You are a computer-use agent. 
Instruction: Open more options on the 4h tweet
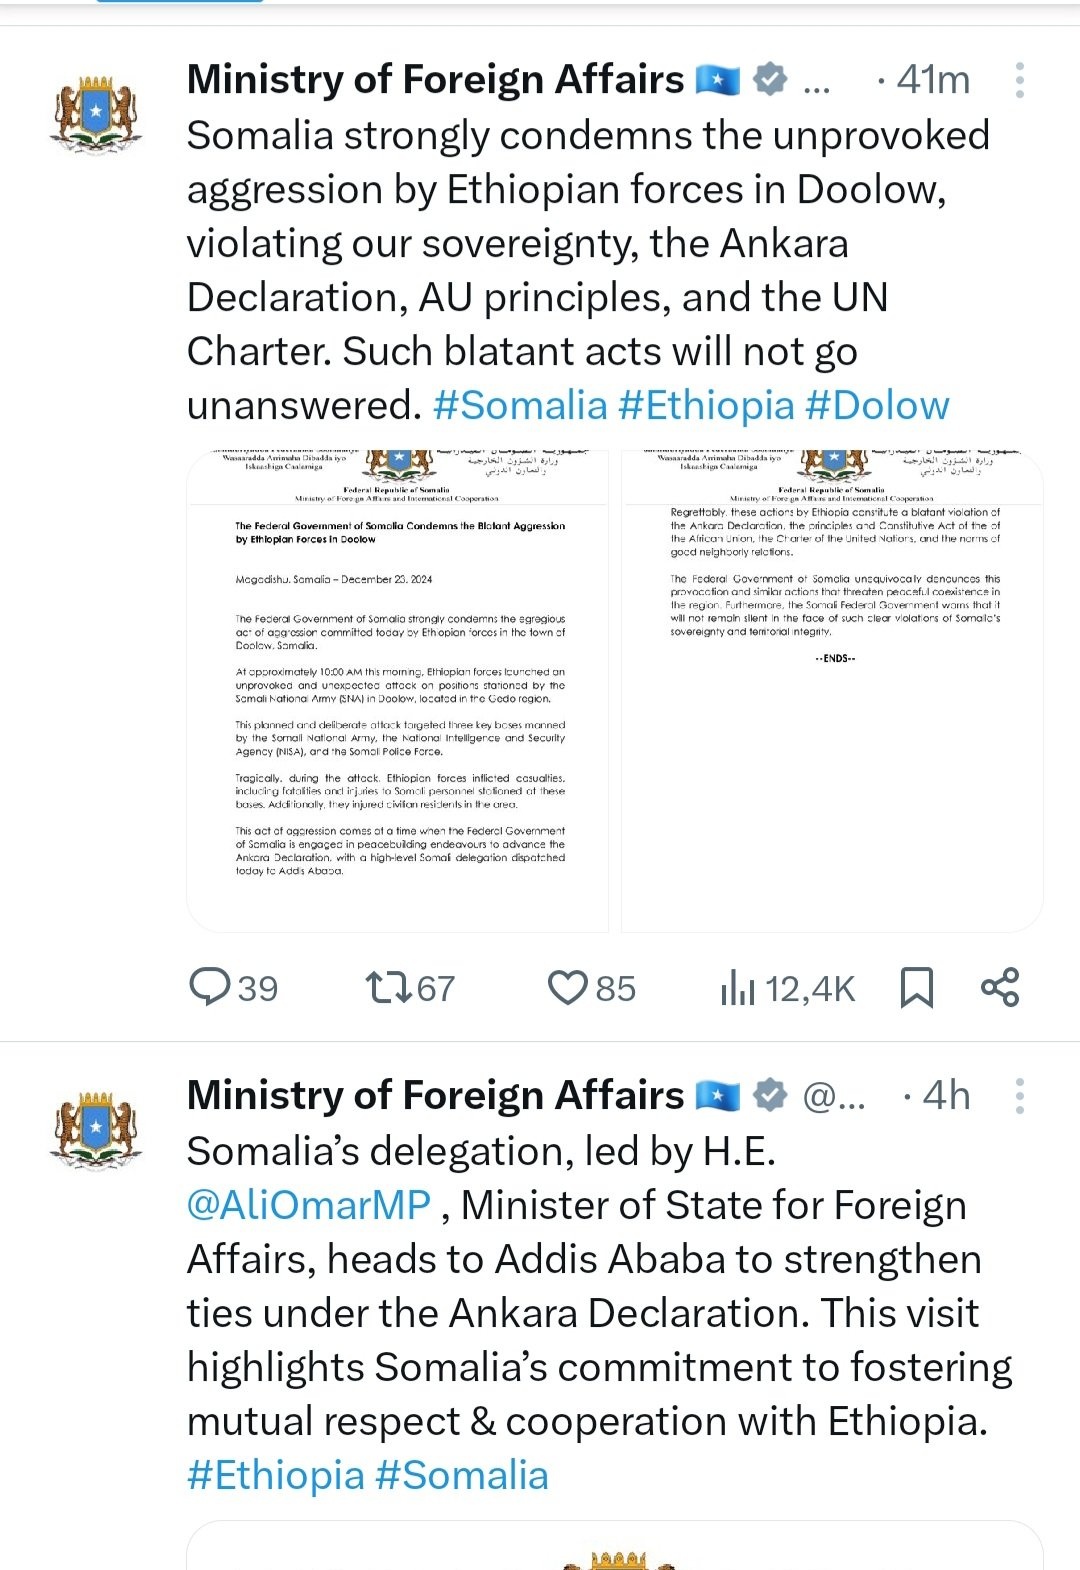(x=1019, y=1096)
